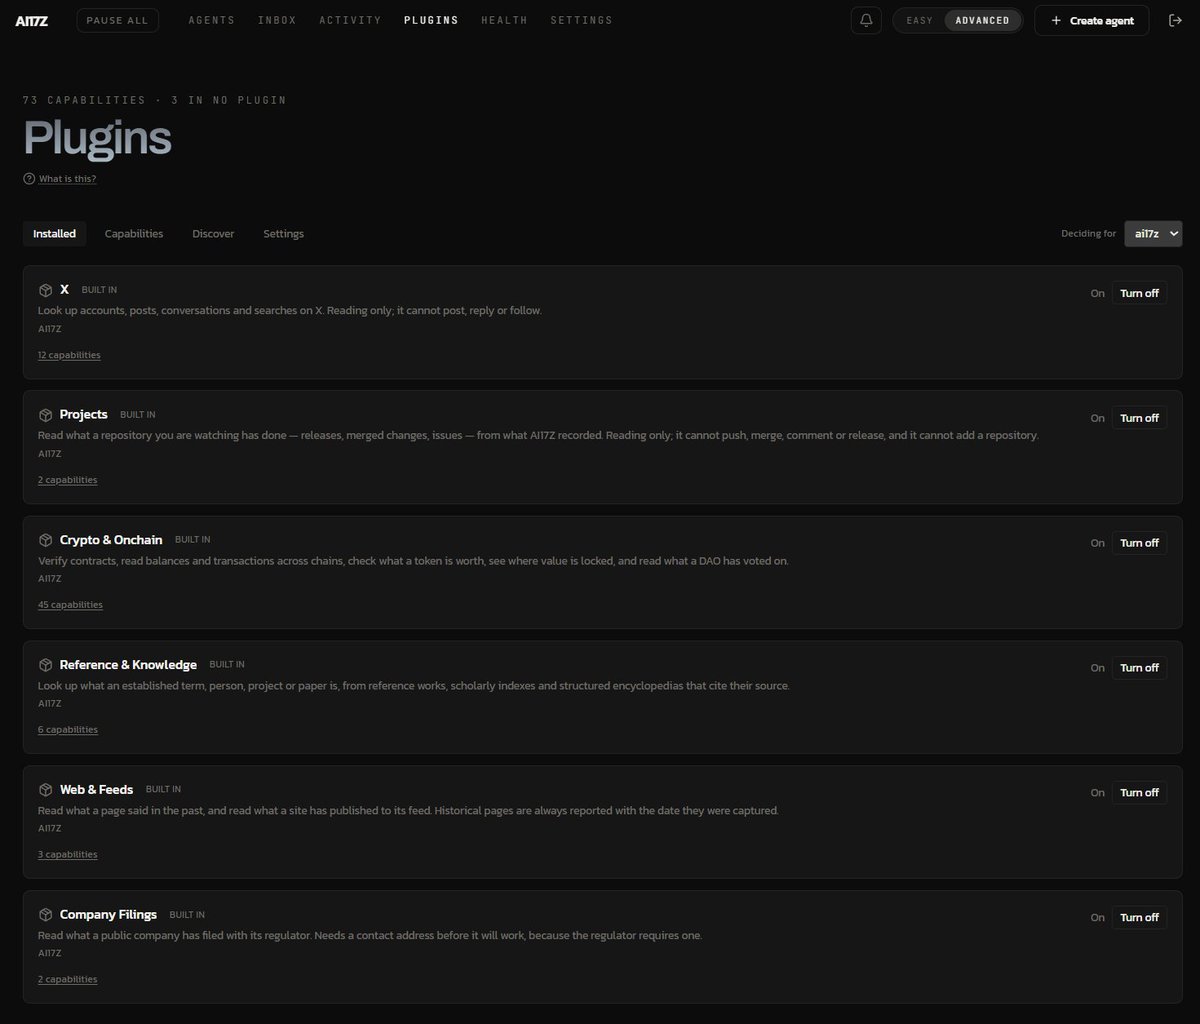Click the X plugin cube icon
Viewport: 1200px width, 1024px height.
(x=45, y=290)
